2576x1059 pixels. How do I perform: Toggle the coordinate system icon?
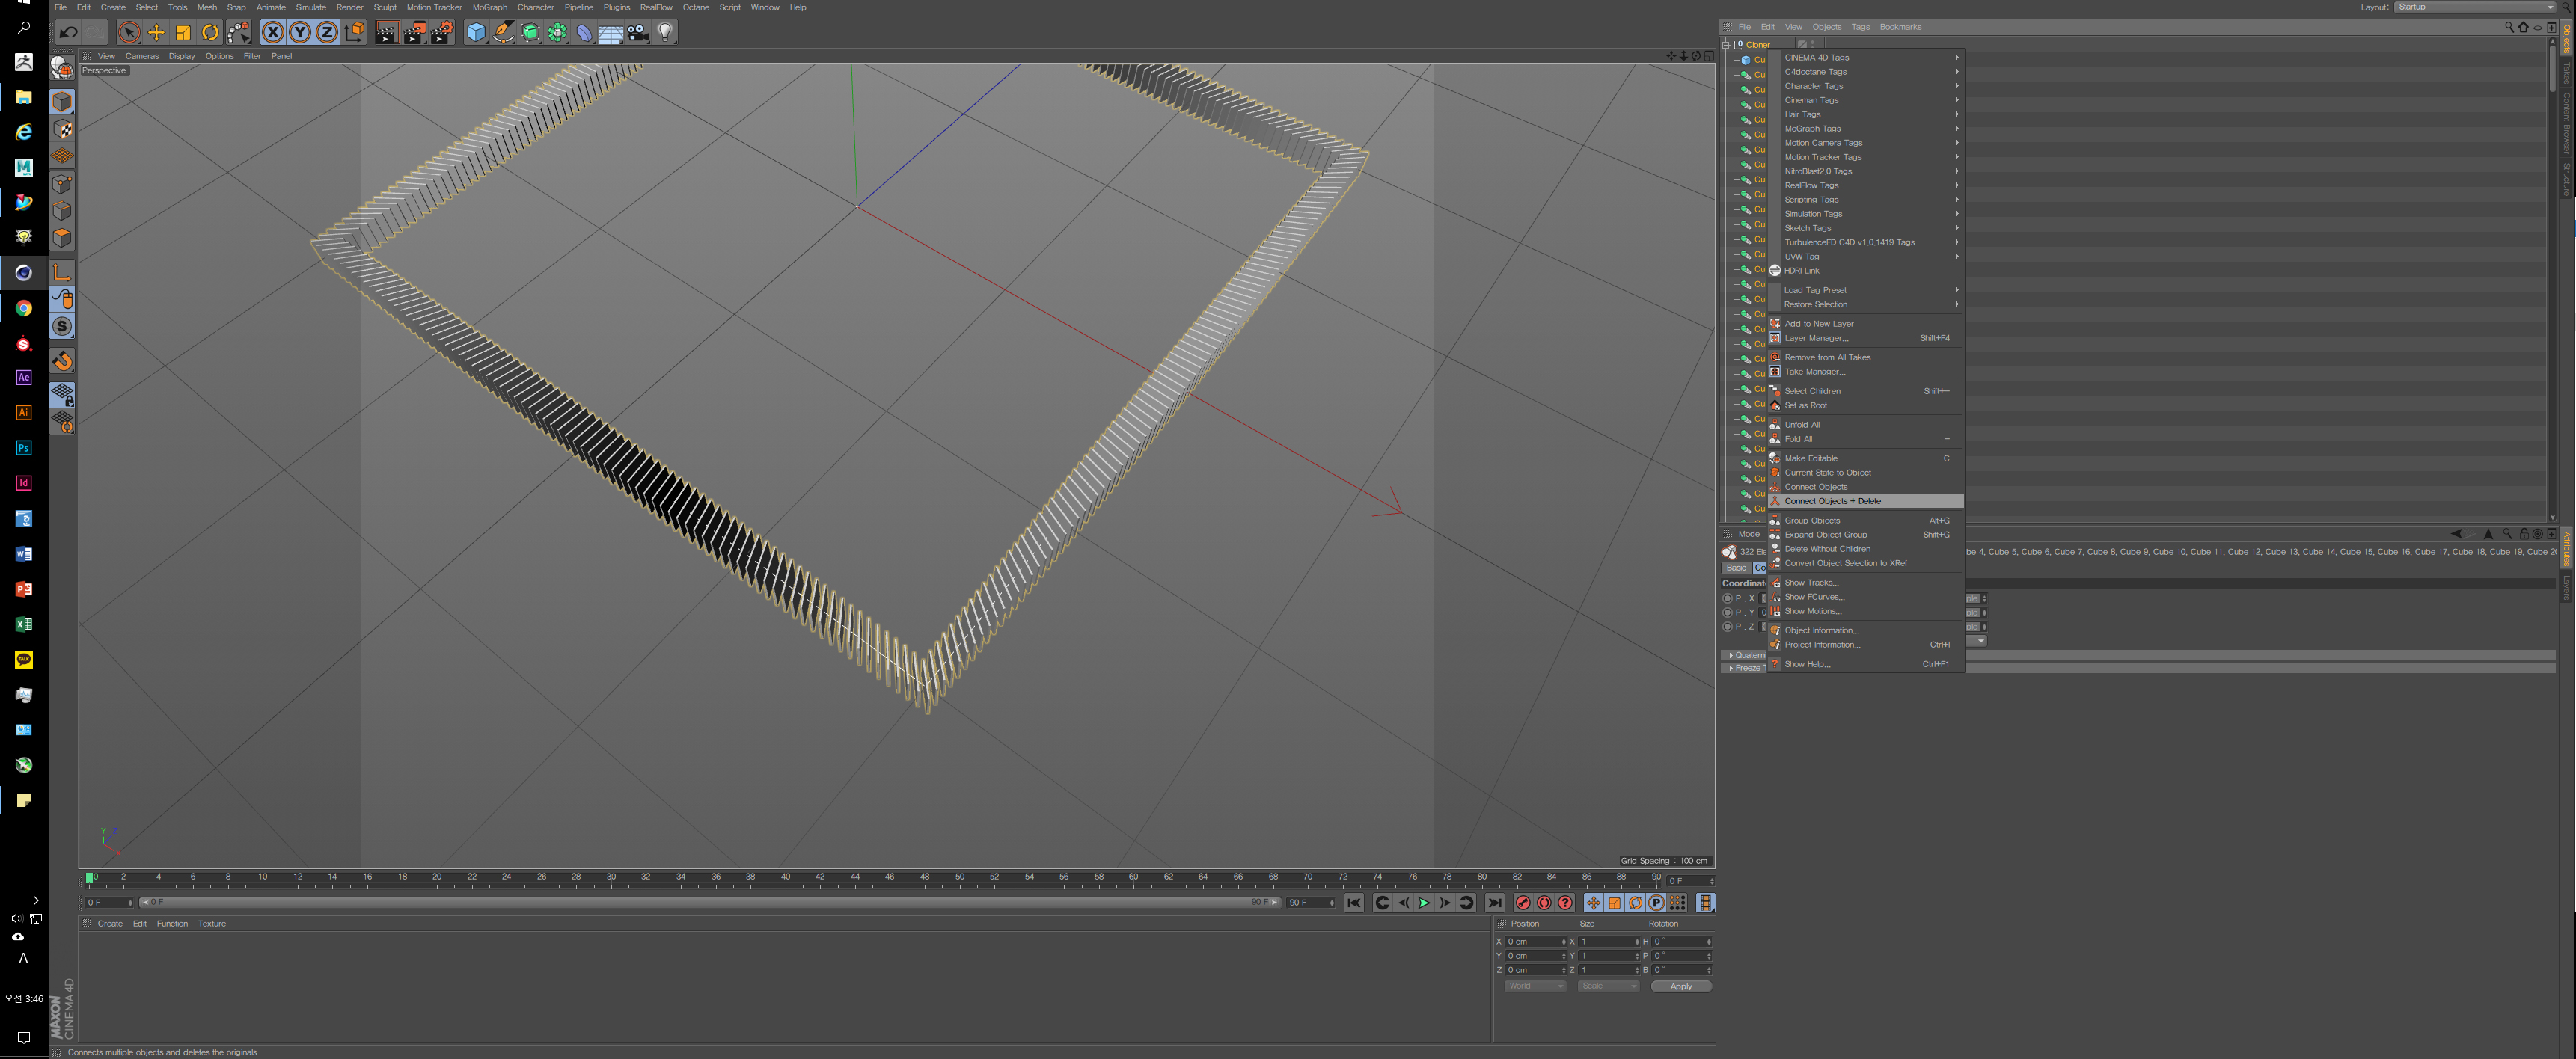[354, 33]
